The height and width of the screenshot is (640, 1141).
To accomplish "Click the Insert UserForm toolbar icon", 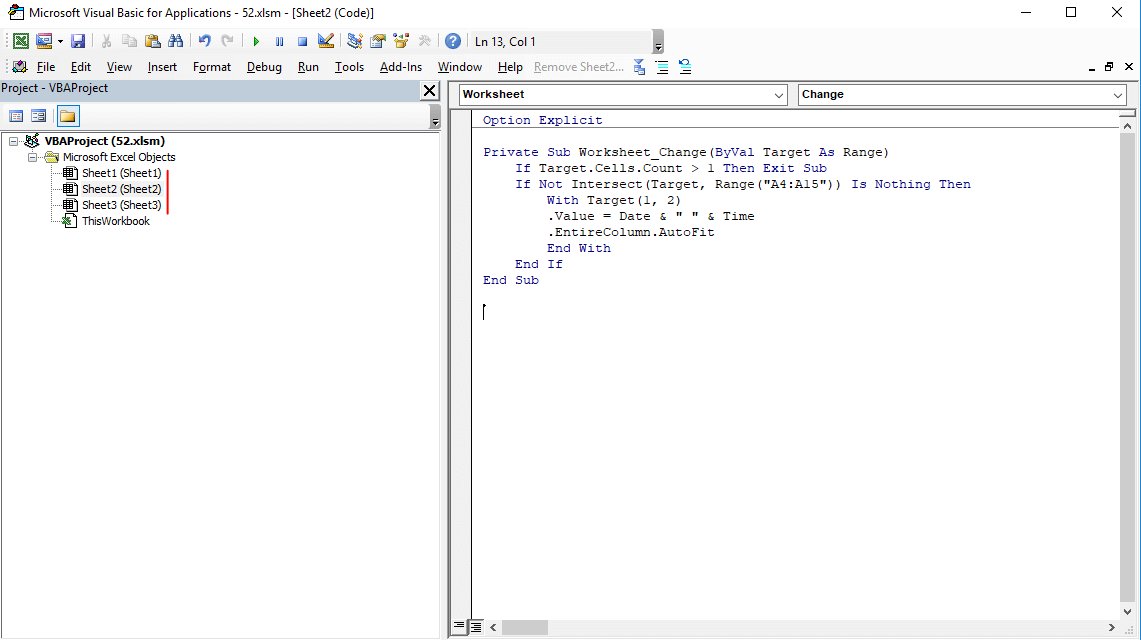I will click(x=44, y=41).
